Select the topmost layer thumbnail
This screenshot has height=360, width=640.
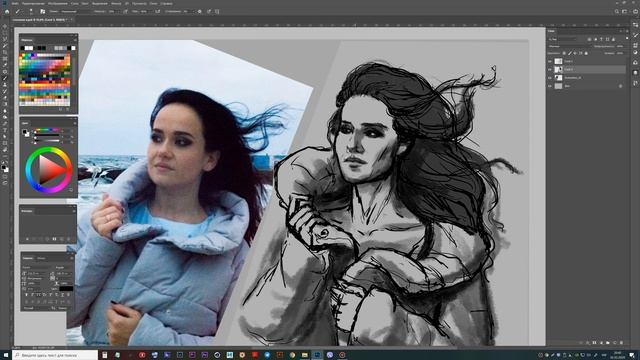558,61
